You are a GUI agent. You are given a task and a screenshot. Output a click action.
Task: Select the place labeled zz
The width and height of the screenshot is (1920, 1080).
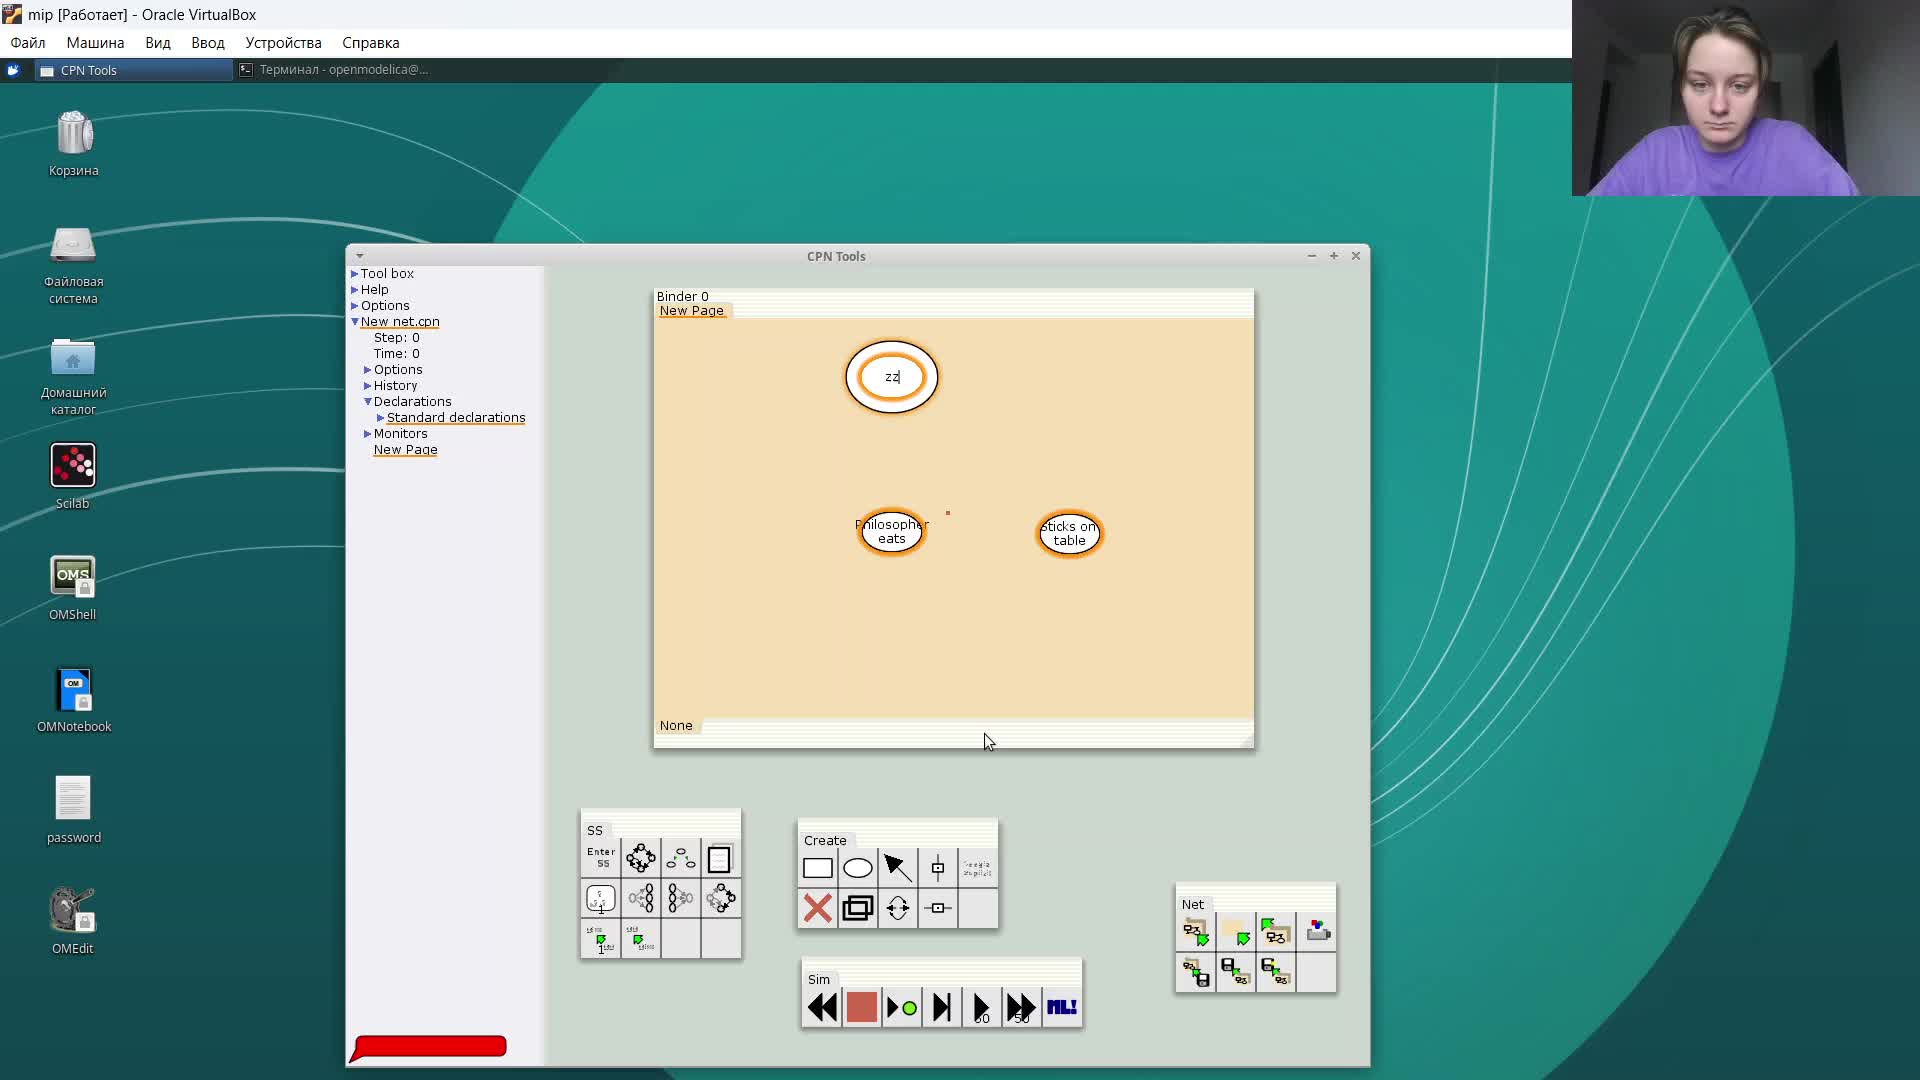[892, 377]
